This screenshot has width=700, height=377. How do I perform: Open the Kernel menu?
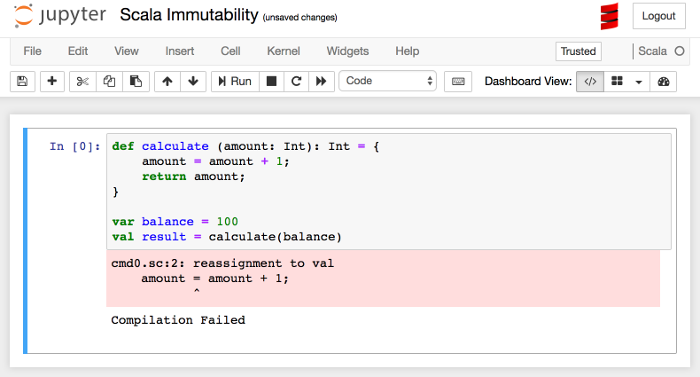(x=283, y=51)
